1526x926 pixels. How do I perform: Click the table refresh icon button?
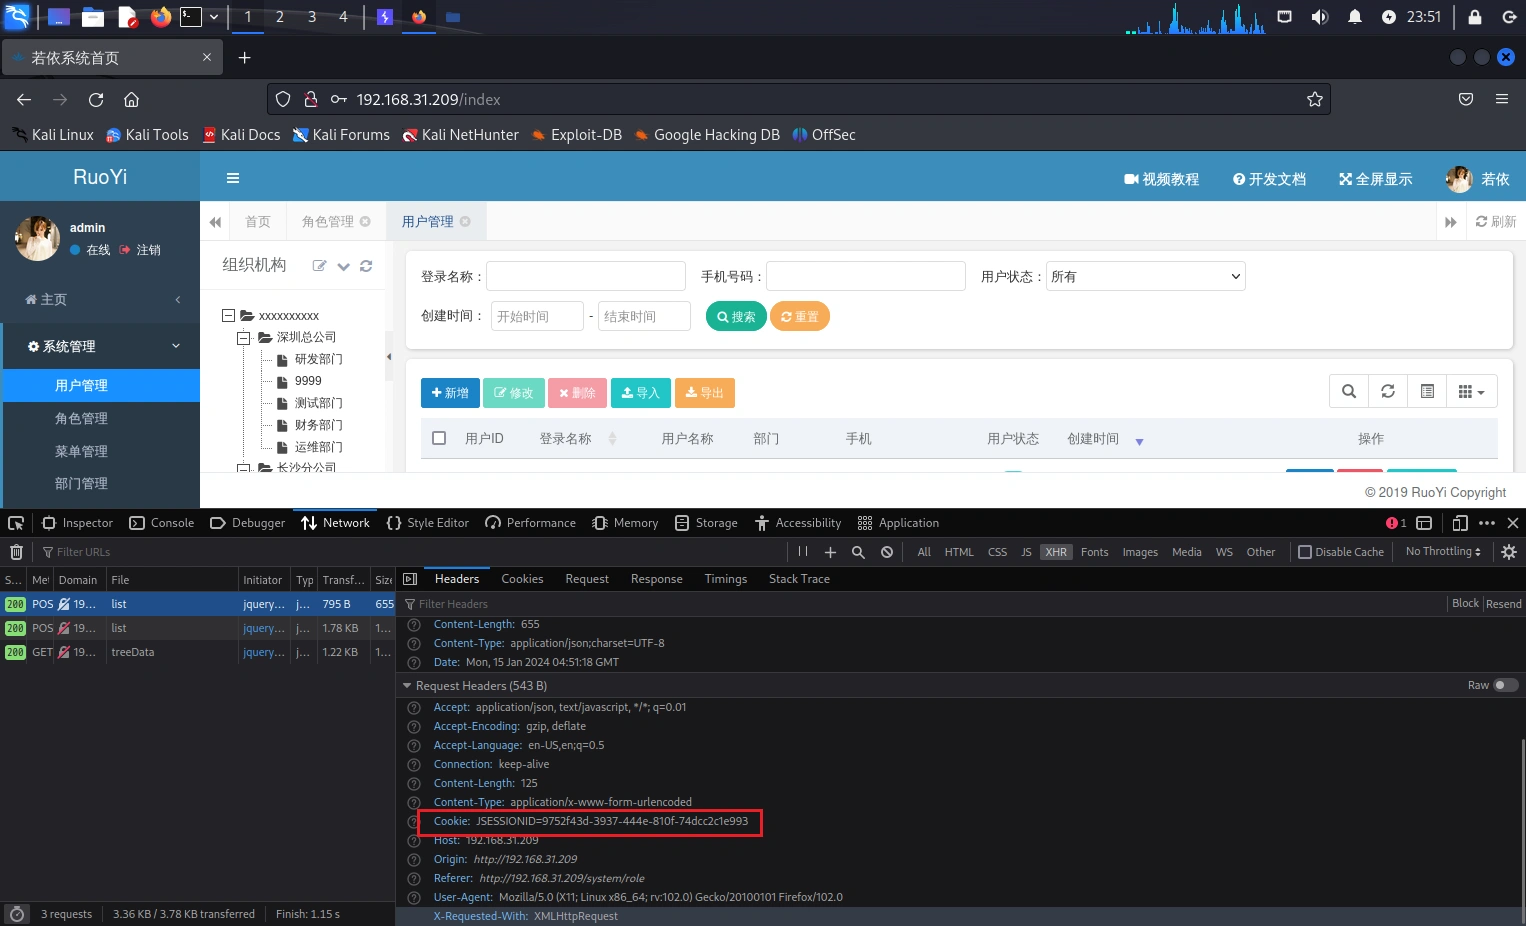coord(1388,392)
